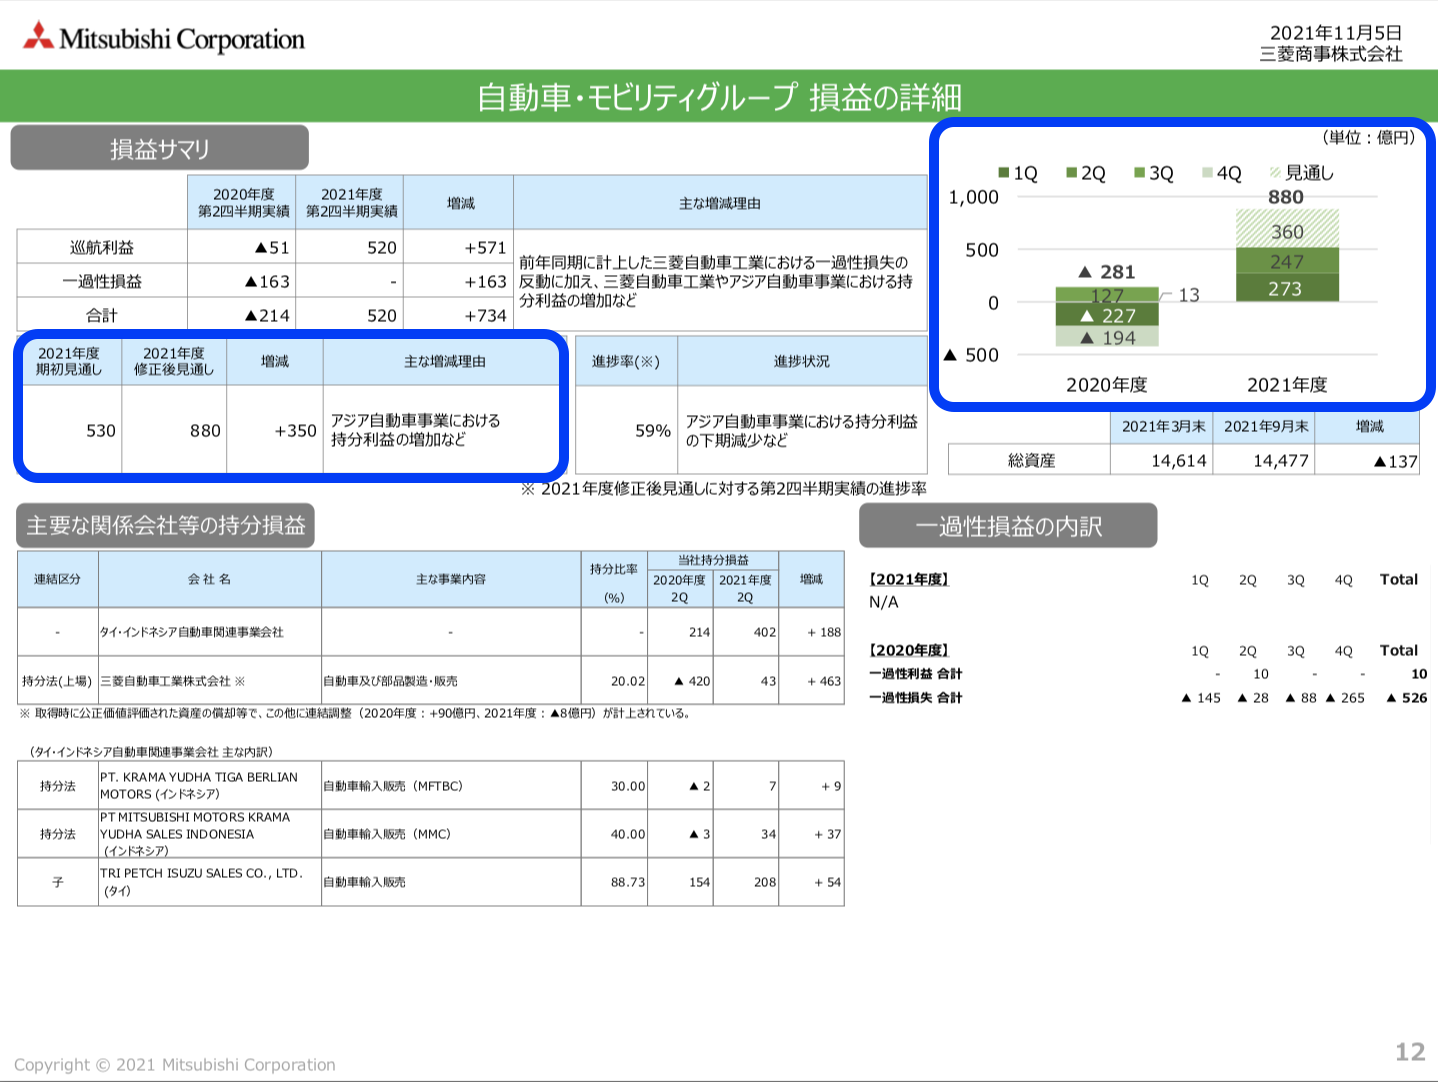
Task: Click the Mitsubishi three-diamond logo
Action: pos(39,36)
